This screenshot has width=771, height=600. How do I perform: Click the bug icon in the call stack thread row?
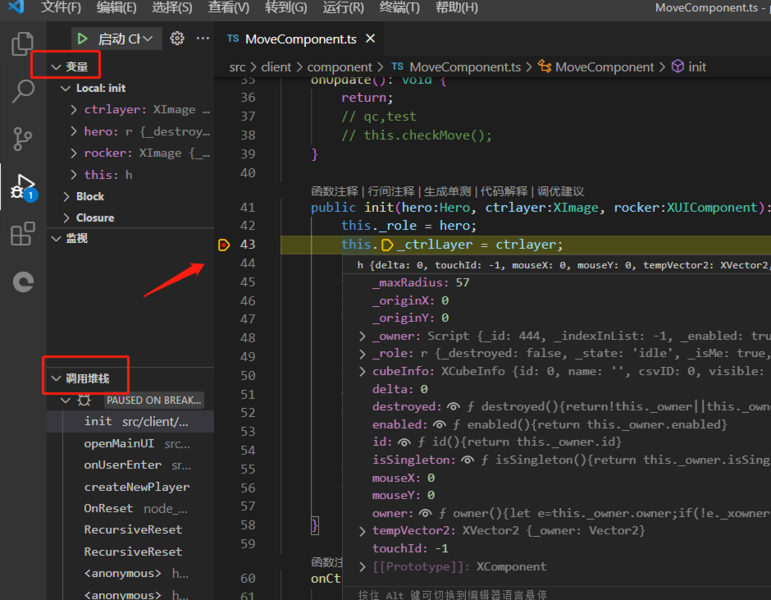pos(84,400)
